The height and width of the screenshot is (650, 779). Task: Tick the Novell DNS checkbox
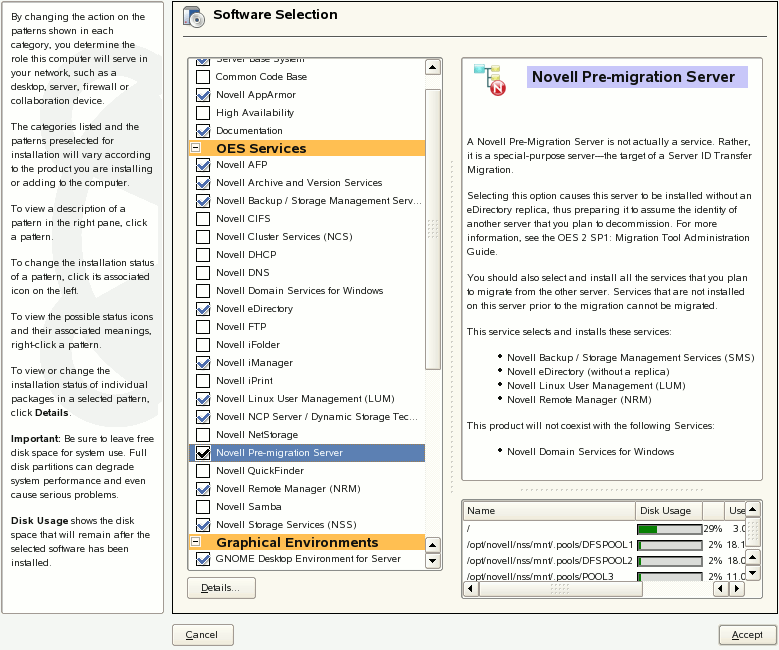pos(203,272)
